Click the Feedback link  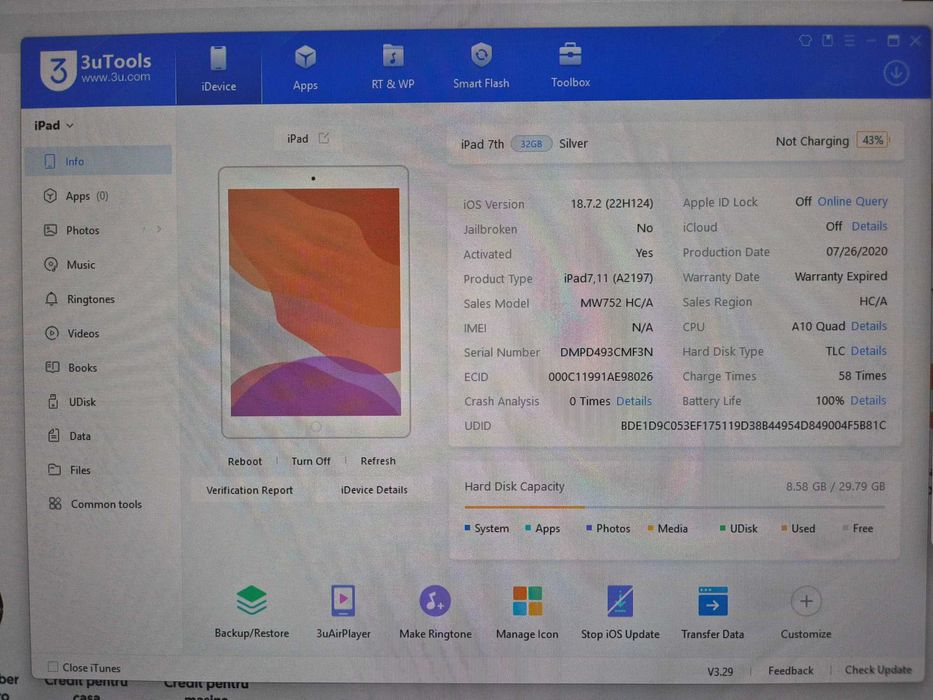(790, 671)
